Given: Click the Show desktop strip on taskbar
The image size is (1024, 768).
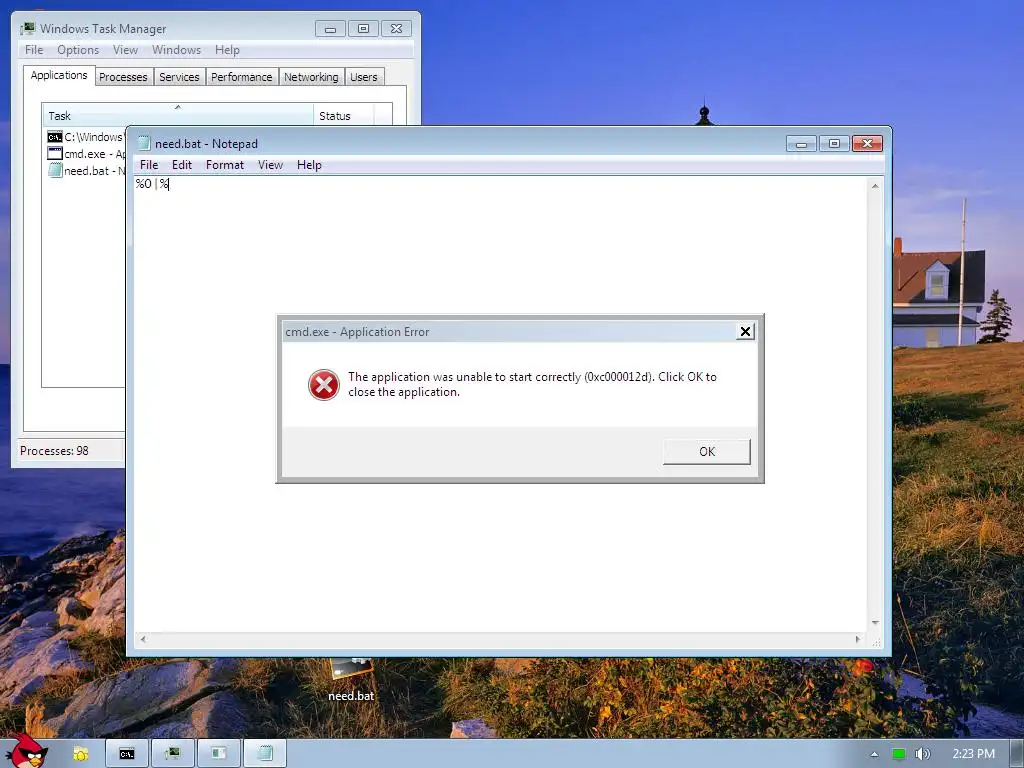Looking at the screenshot, I should (x=1017, y=754).
